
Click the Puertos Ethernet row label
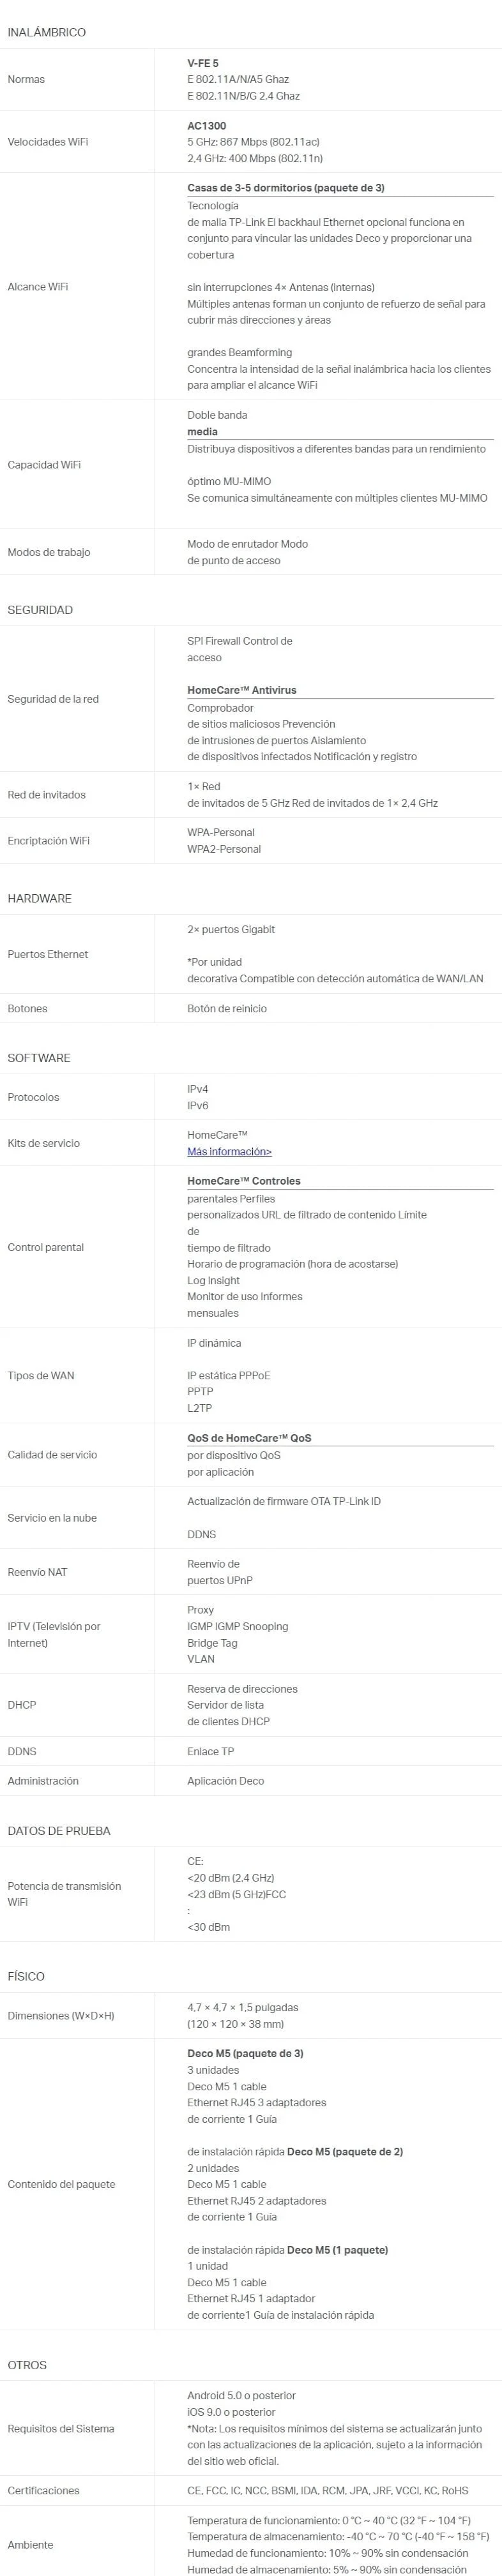(48, 954)
